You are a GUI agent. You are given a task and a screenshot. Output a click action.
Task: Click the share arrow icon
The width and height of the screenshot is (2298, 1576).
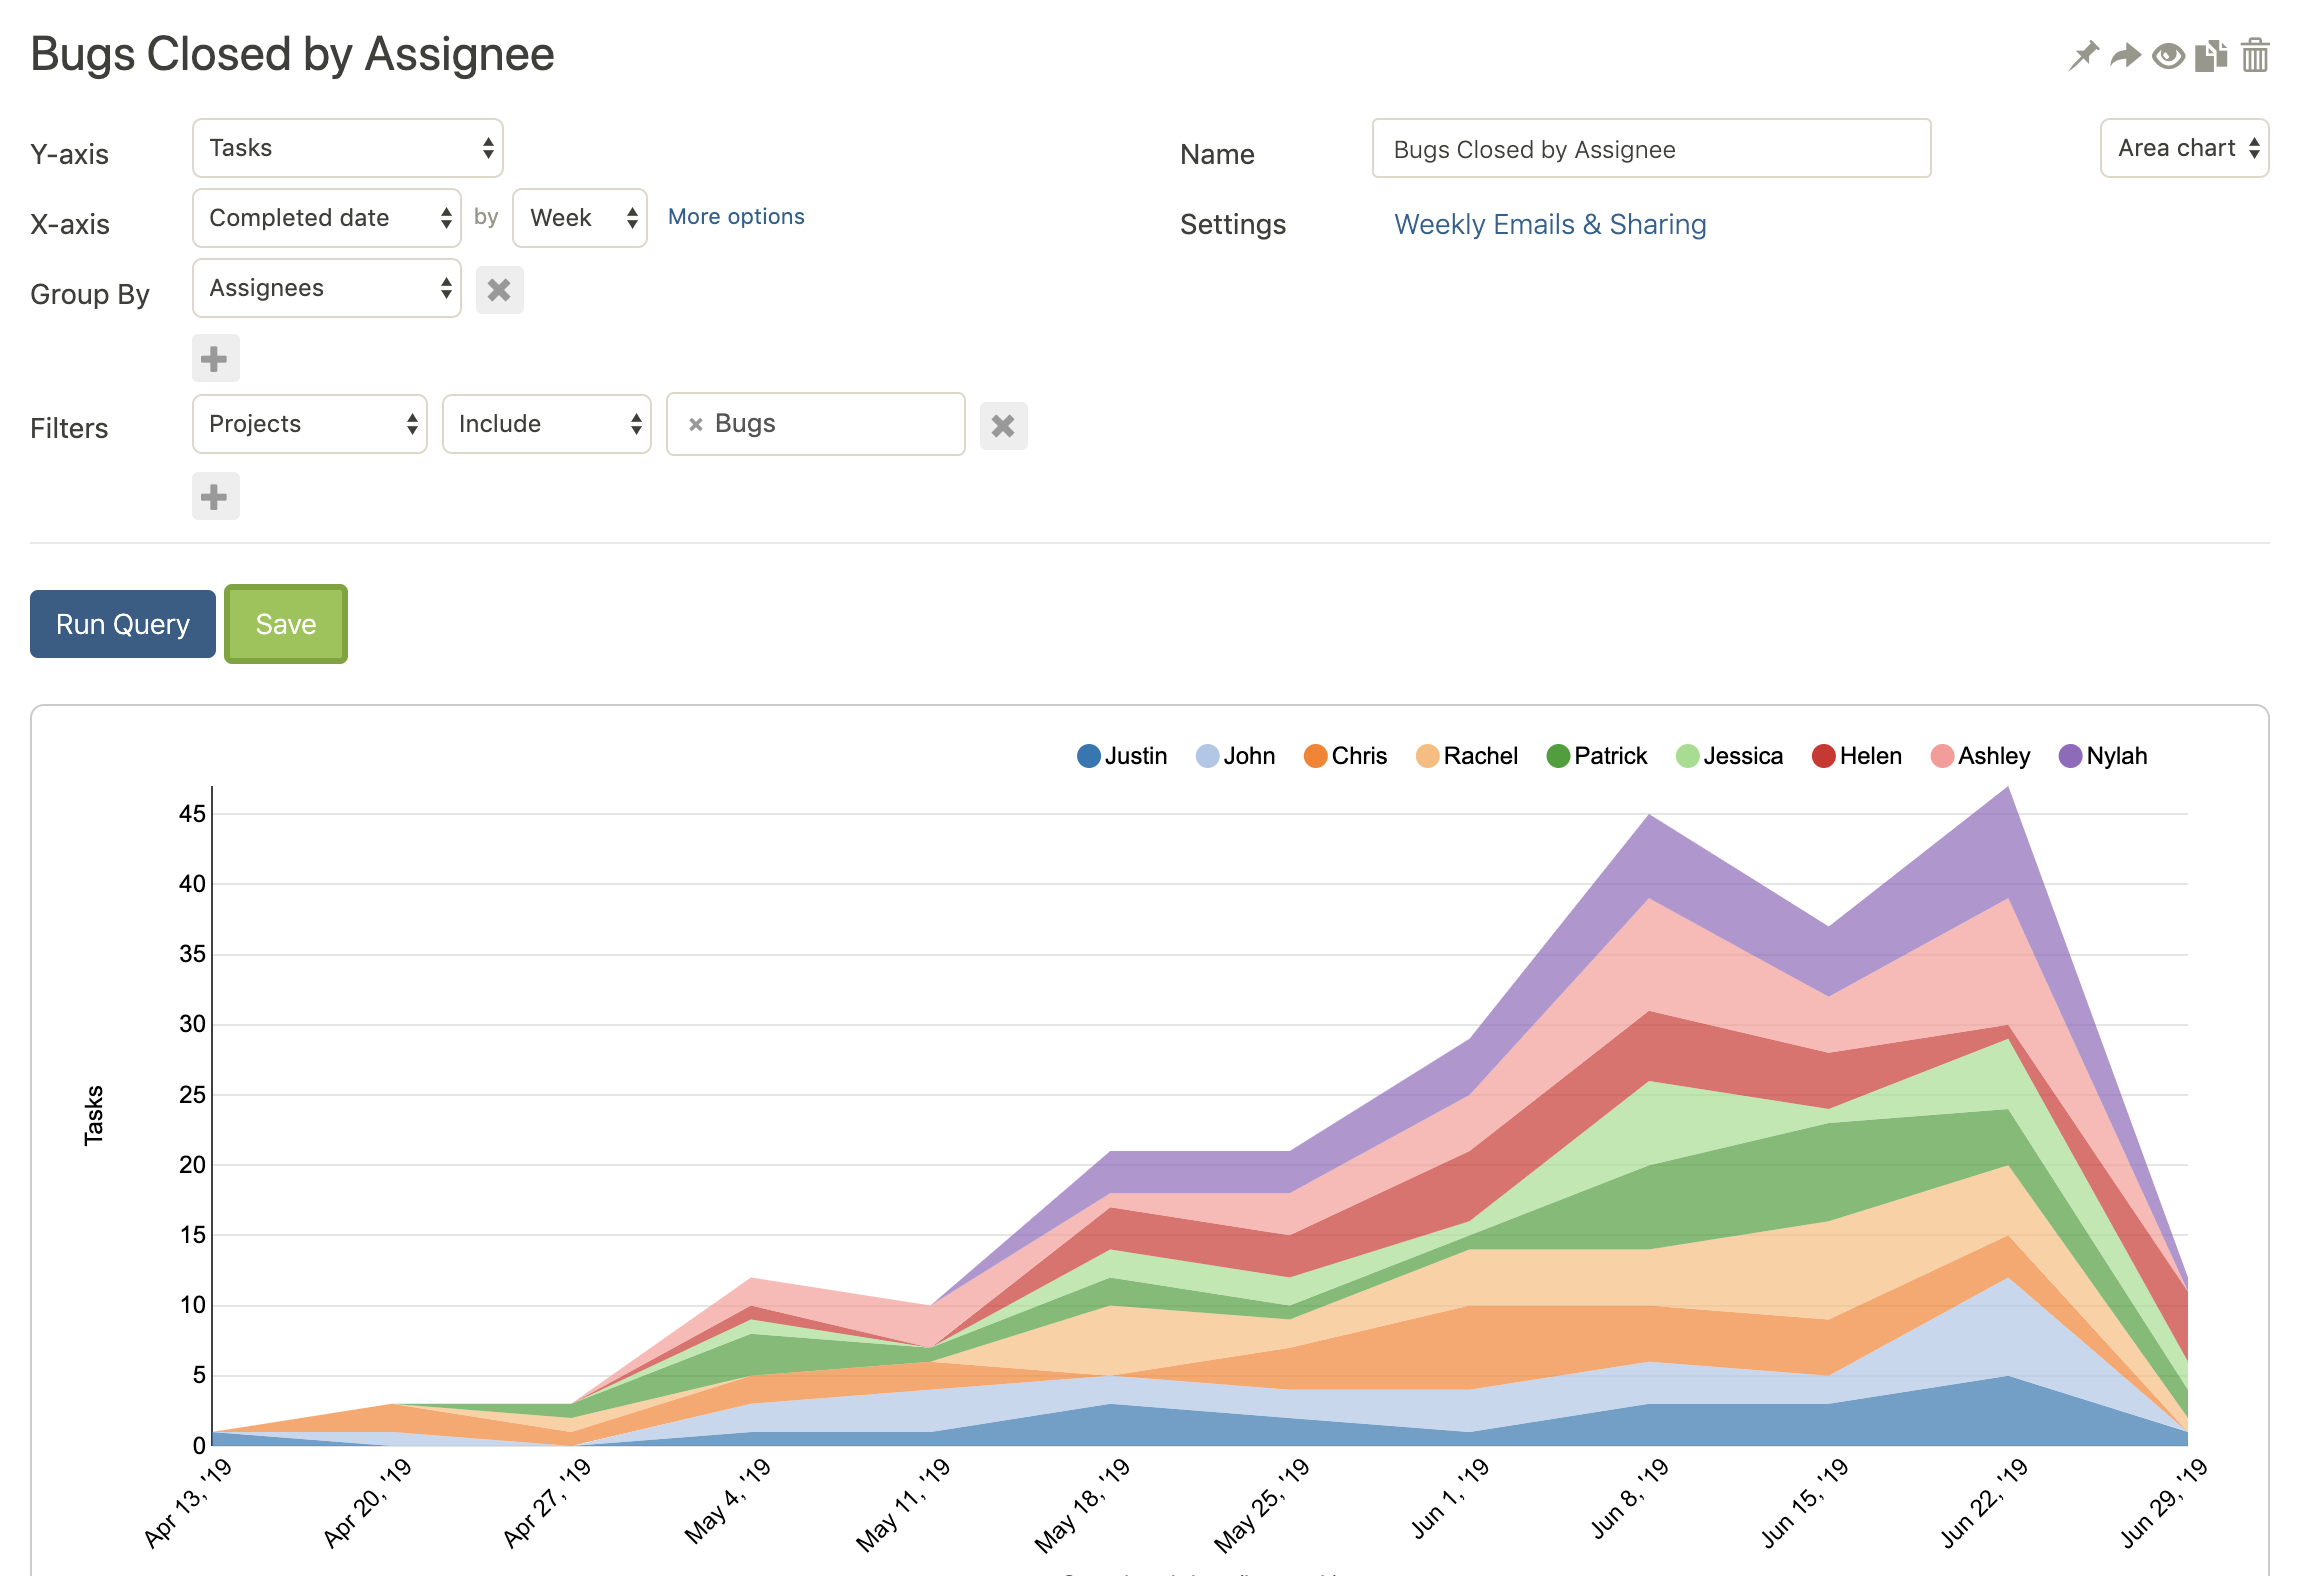click(2125, 56)
